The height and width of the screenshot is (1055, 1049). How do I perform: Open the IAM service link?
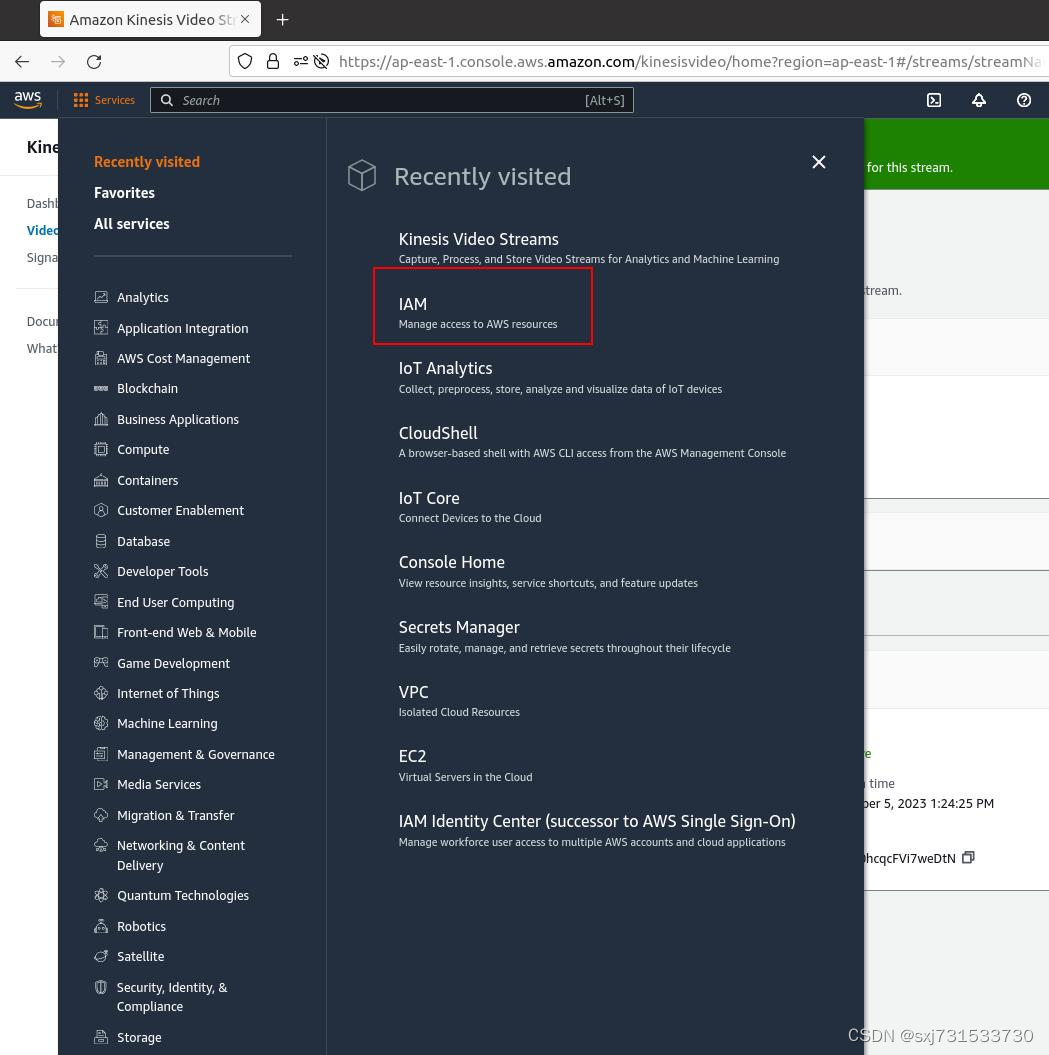[412, 304]
